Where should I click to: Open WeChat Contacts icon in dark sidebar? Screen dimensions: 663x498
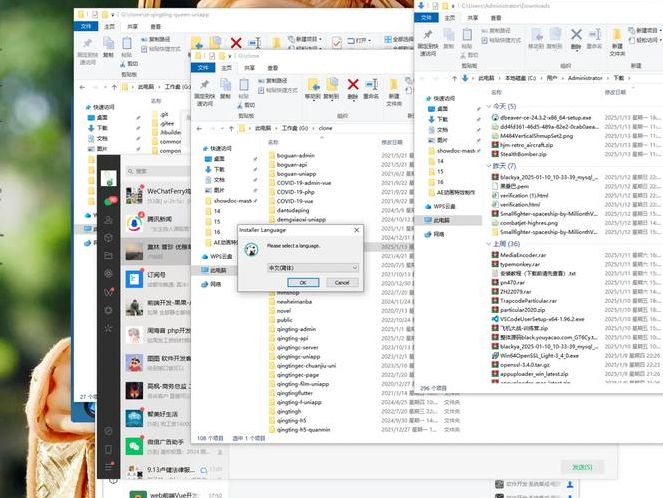tap(108, 220)
